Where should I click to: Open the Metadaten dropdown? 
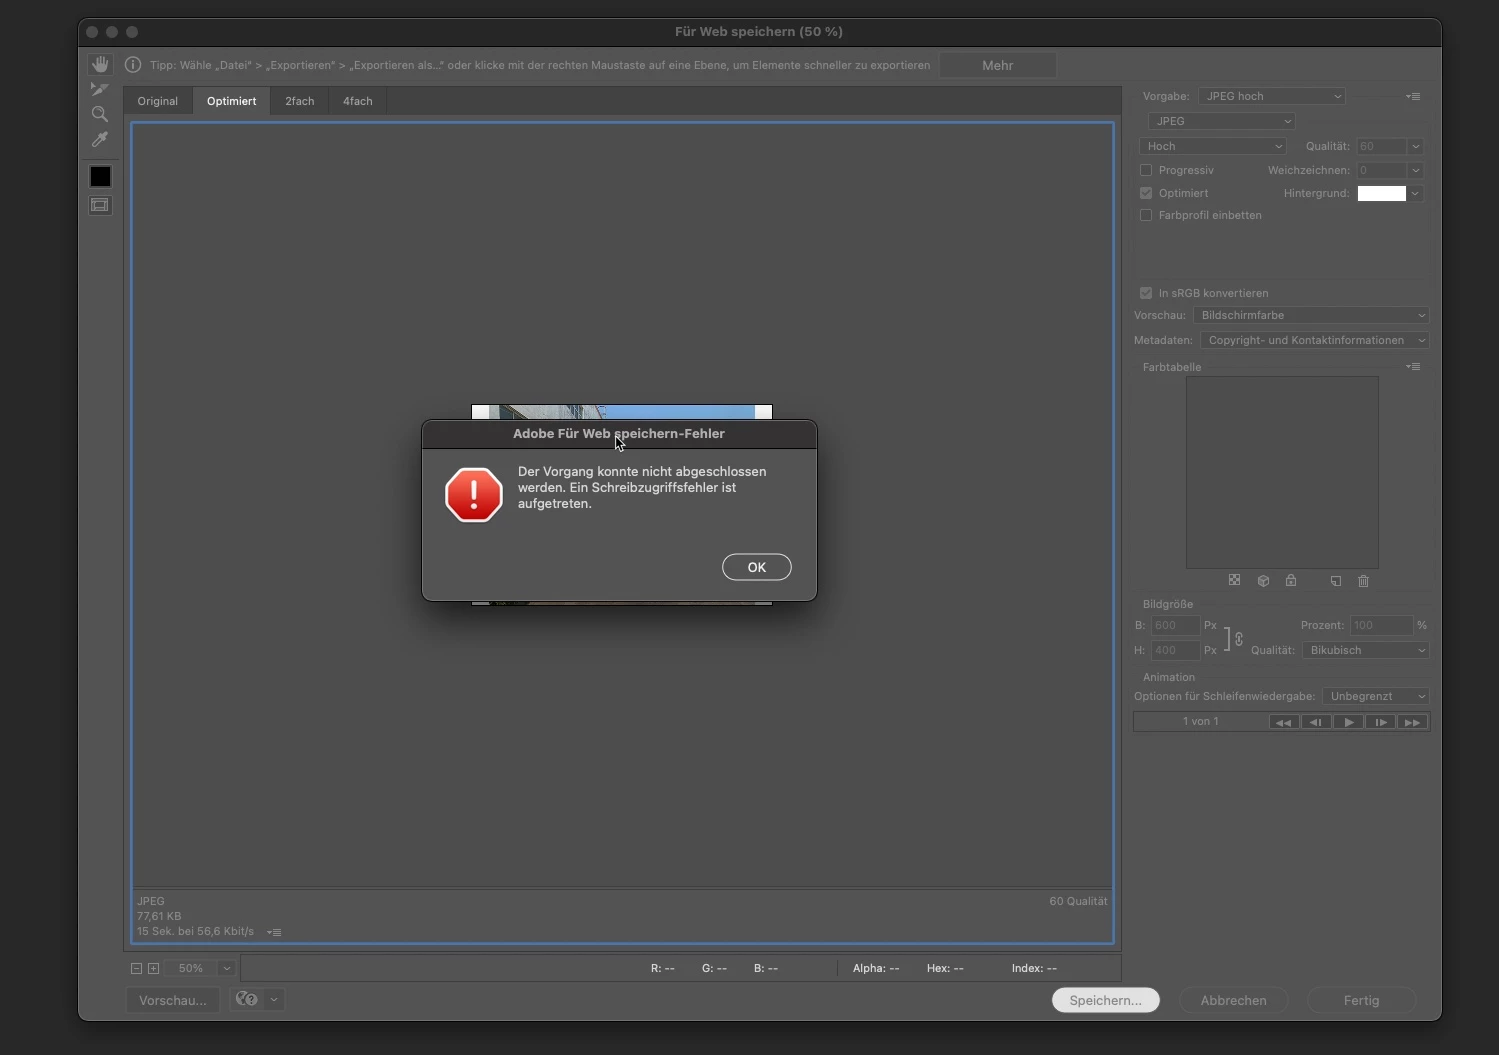(x=1315, y=340)
